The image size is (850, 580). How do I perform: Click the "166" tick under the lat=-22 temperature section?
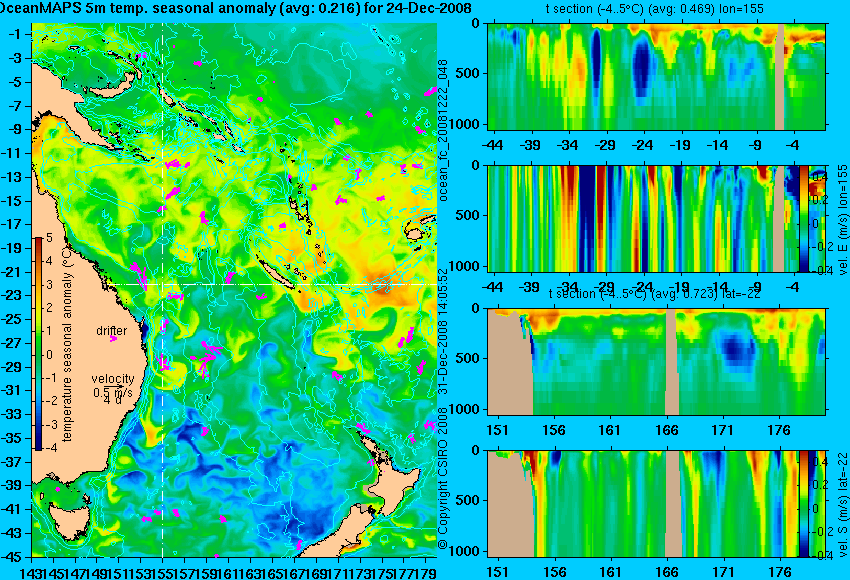pyautogui.click(x=666, y=430)
